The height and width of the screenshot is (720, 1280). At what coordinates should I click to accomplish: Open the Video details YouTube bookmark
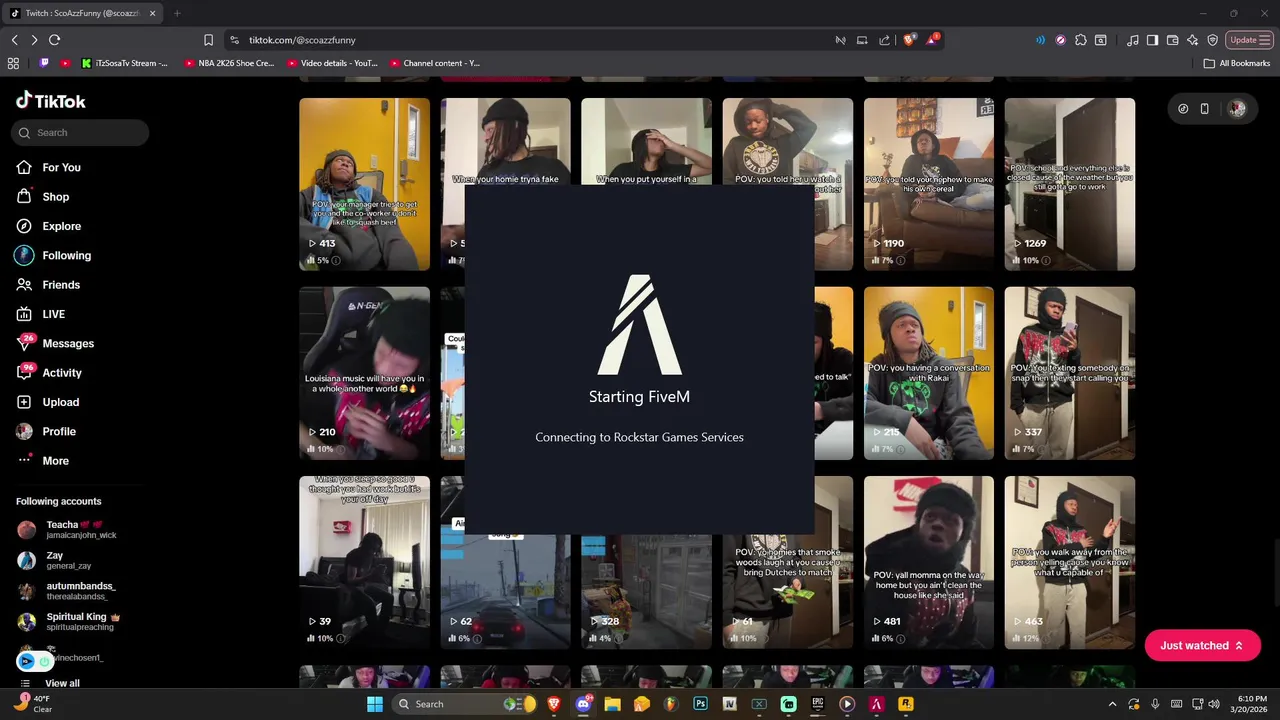point(332,63)
